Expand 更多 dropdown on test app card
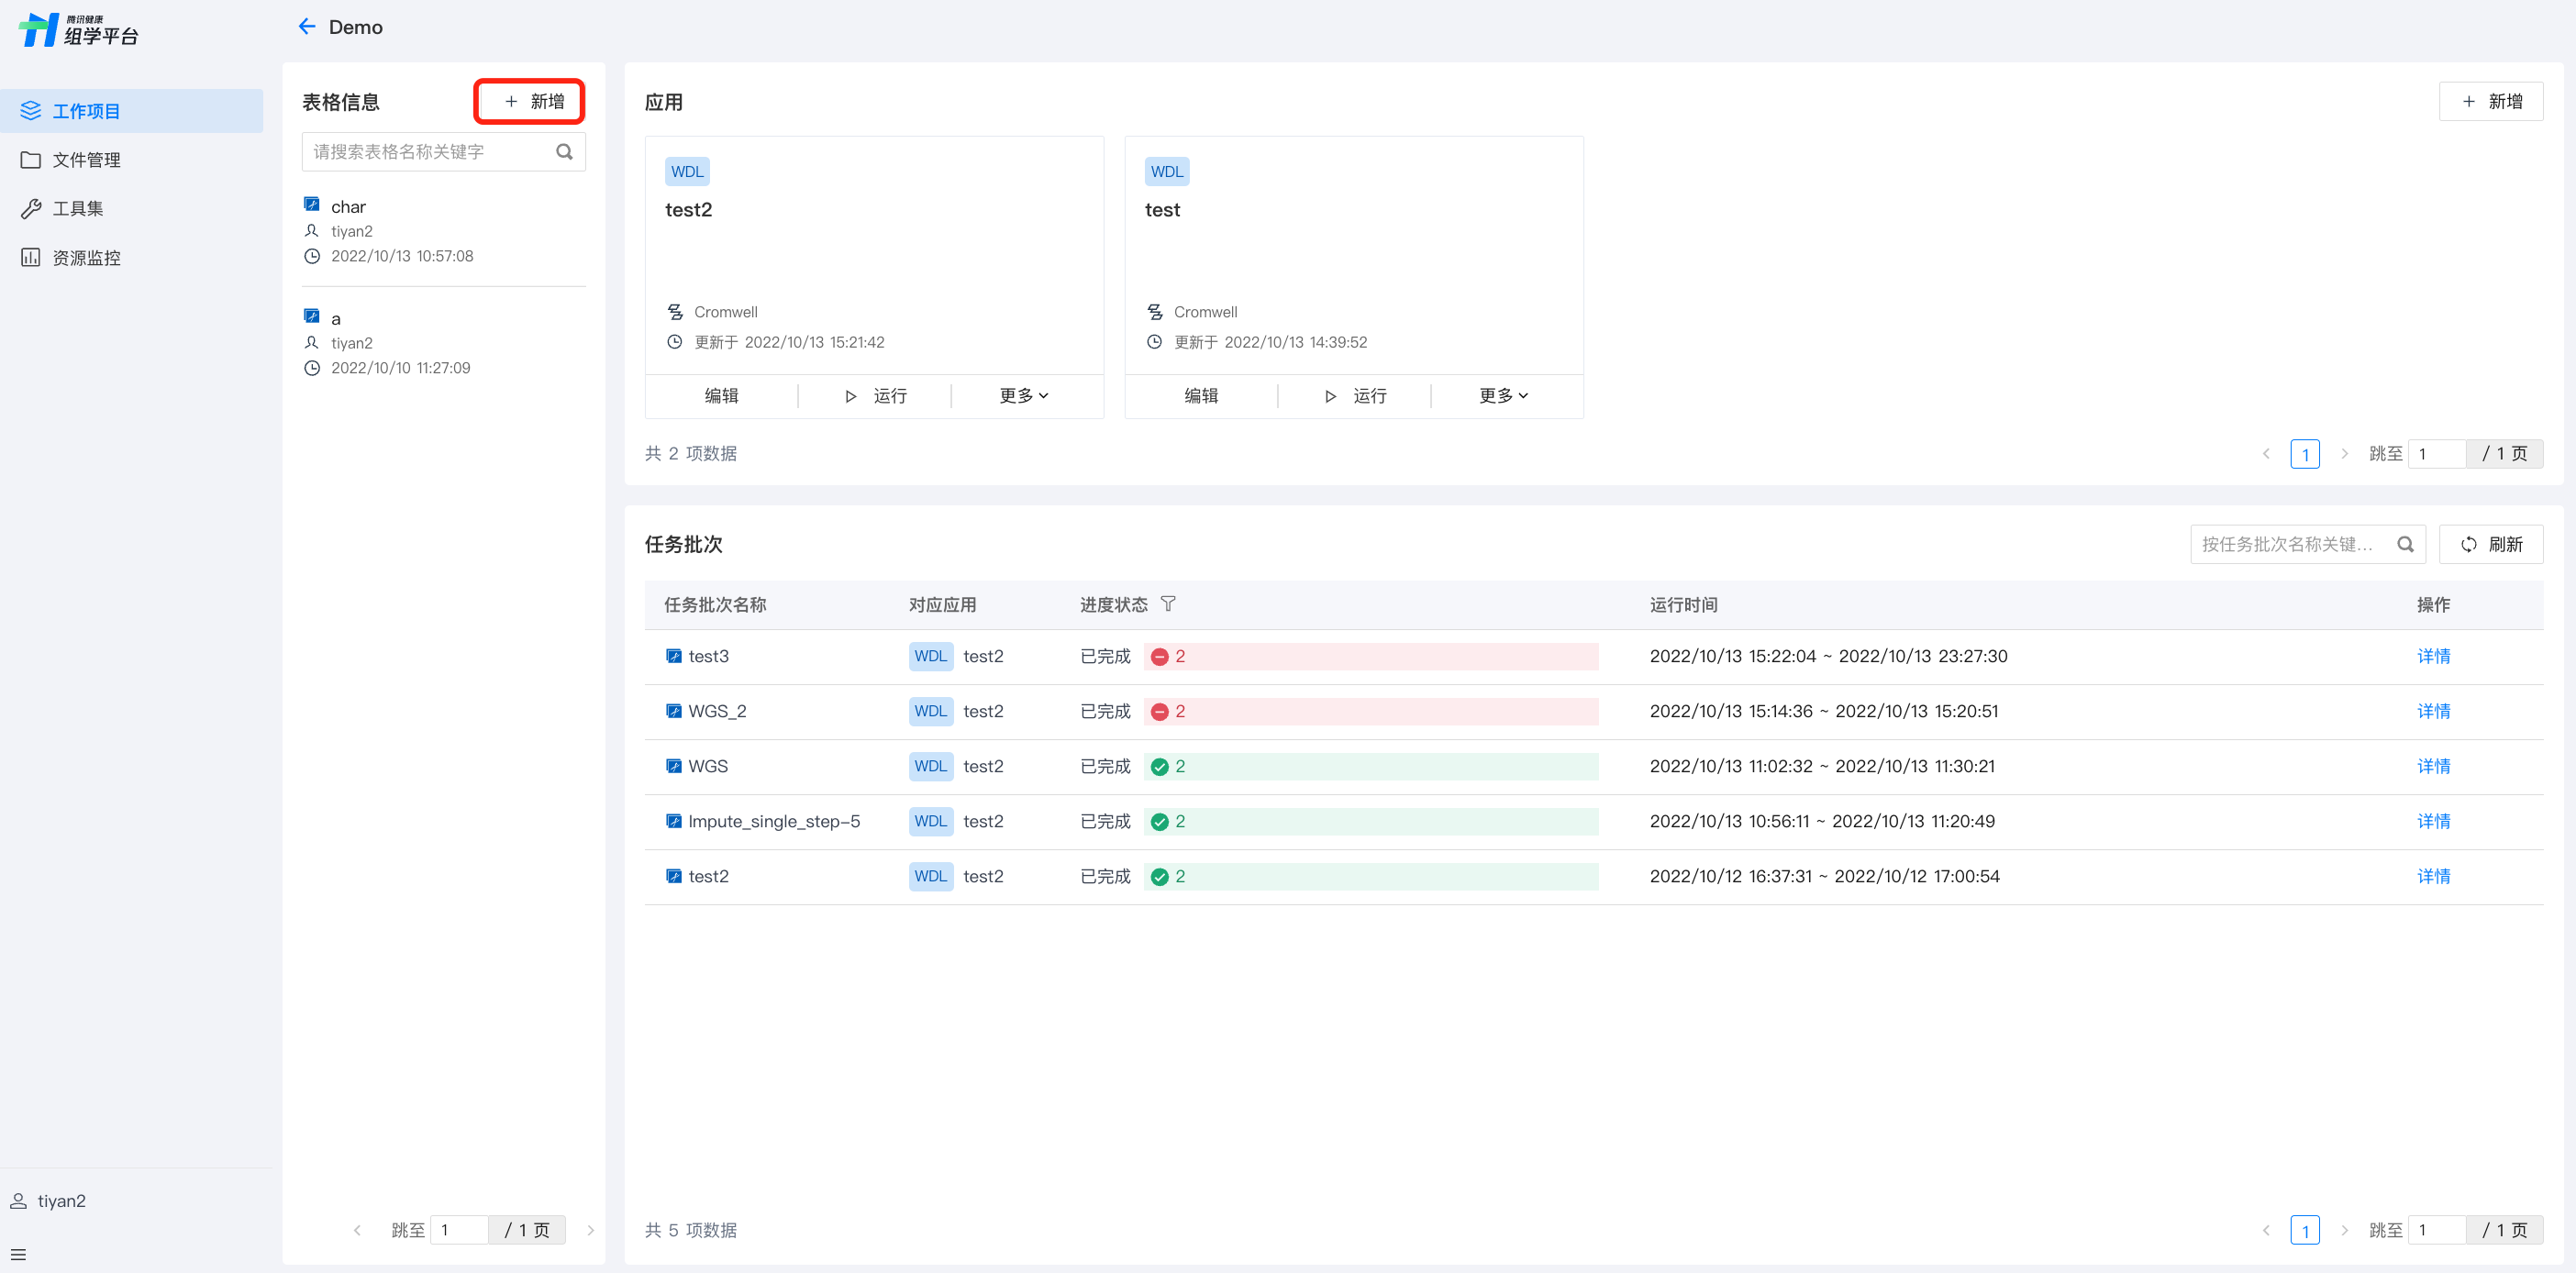The width and height of the screenshot is (2576, 1273). click(1503, 396)
